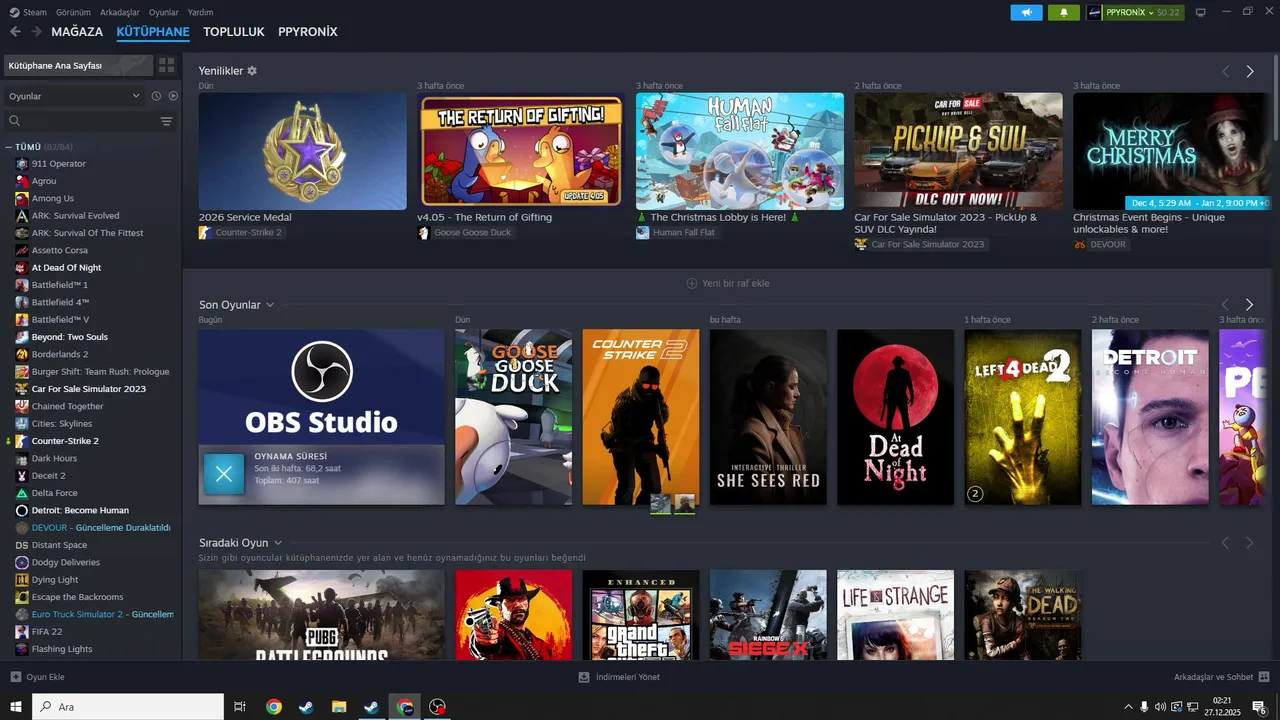
Task: Click Yeni bir raf ekle
Action: [728, 283]
